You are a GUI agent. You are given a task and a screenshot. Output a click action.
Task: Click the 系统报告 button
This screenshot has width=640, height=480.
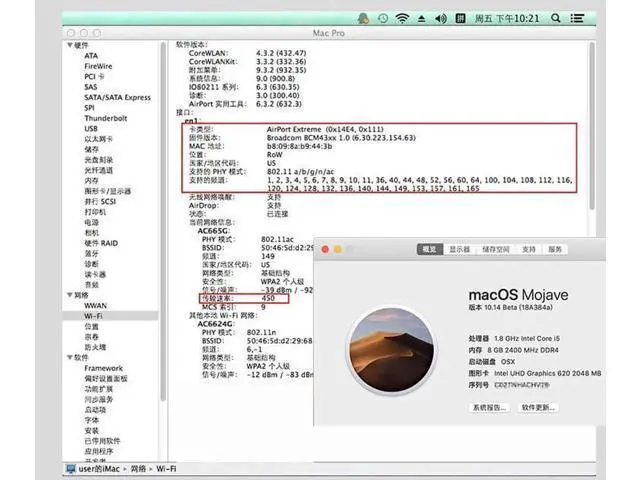[489, 407]
